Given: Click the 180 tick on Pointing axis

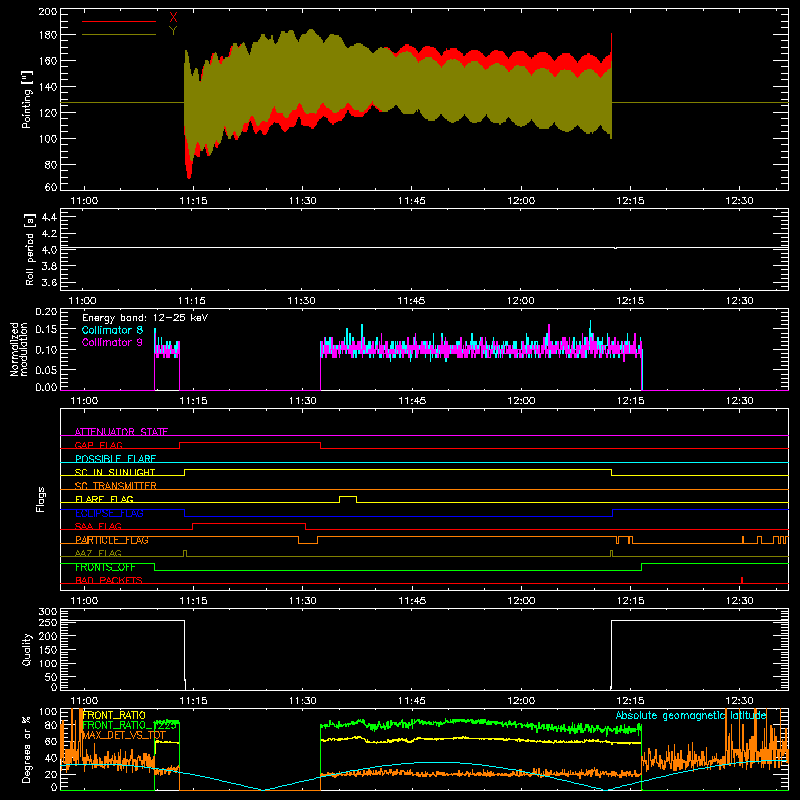Looking at the screenshot, I should [x=47, y=35].
